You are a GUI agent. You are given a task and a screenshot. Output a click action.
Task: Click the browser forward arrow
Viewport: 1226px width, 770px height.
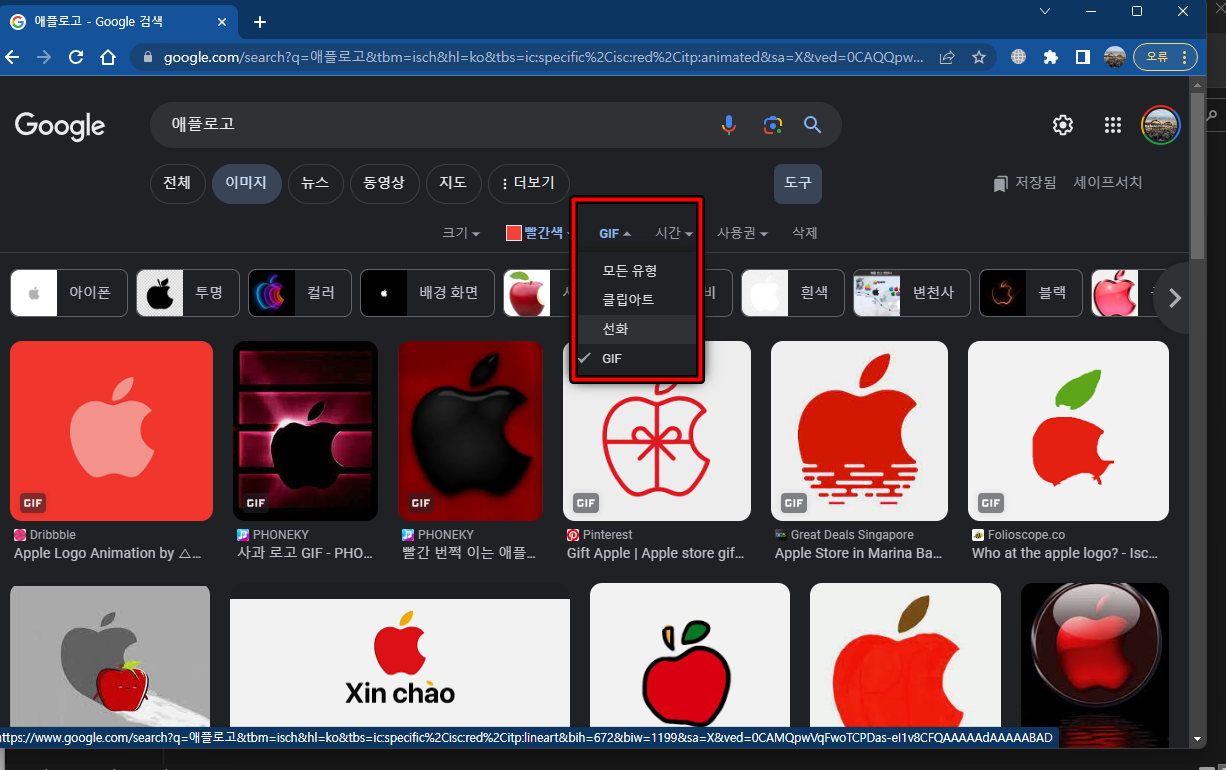44,57
